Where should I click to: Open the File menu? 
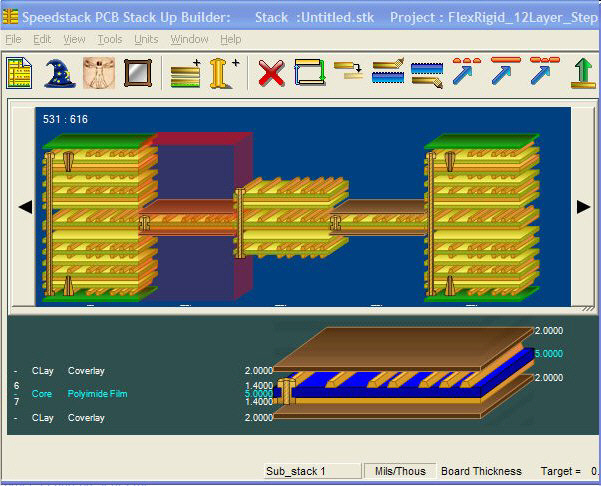(13, 39)
